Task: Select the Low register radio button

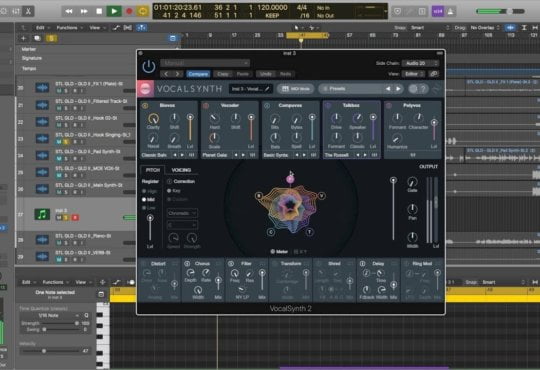Action: tap(144, 208)
